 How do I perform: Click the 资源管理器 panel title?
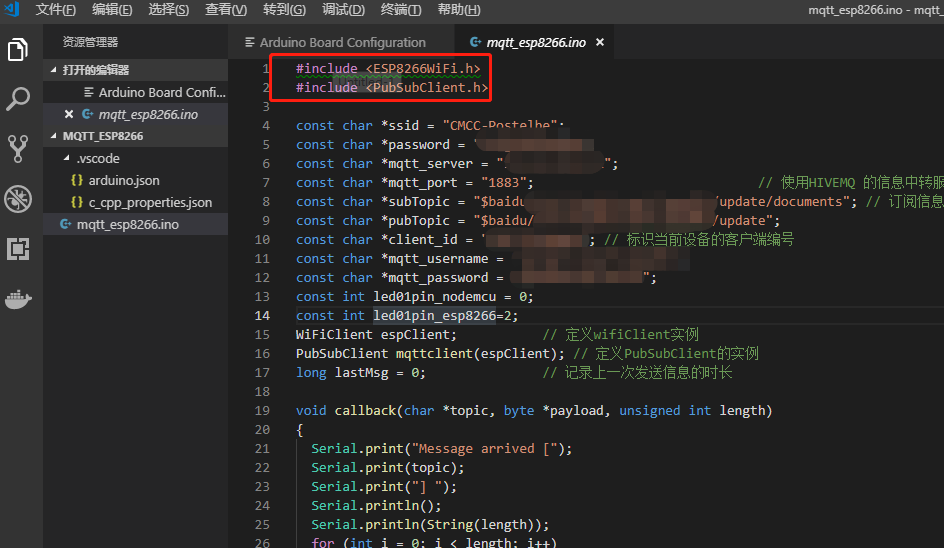[x=90, y=42]
